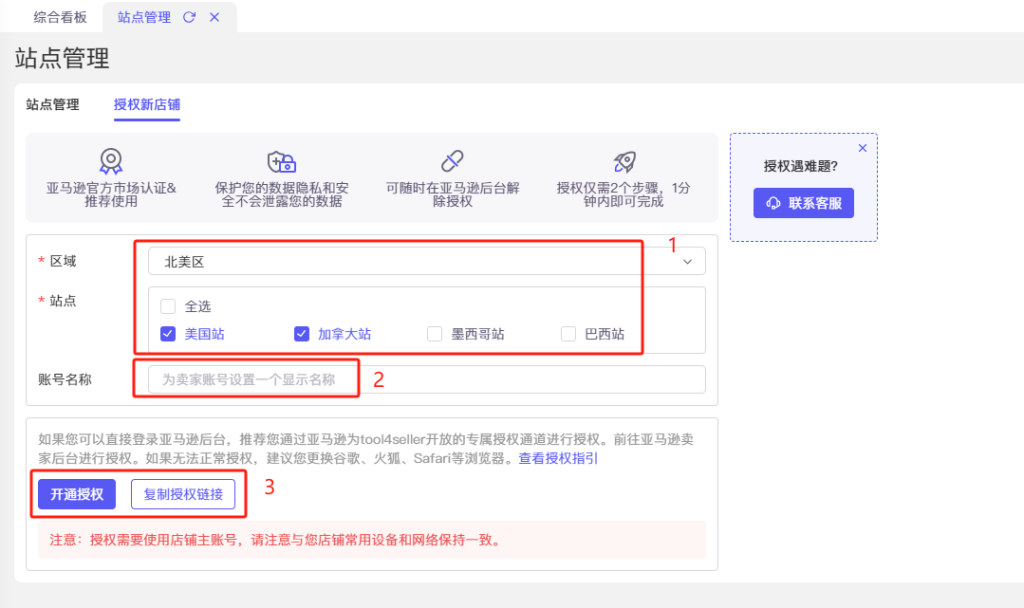
Task: Check the 巴西站 checkbox
Action: point(568,334)
